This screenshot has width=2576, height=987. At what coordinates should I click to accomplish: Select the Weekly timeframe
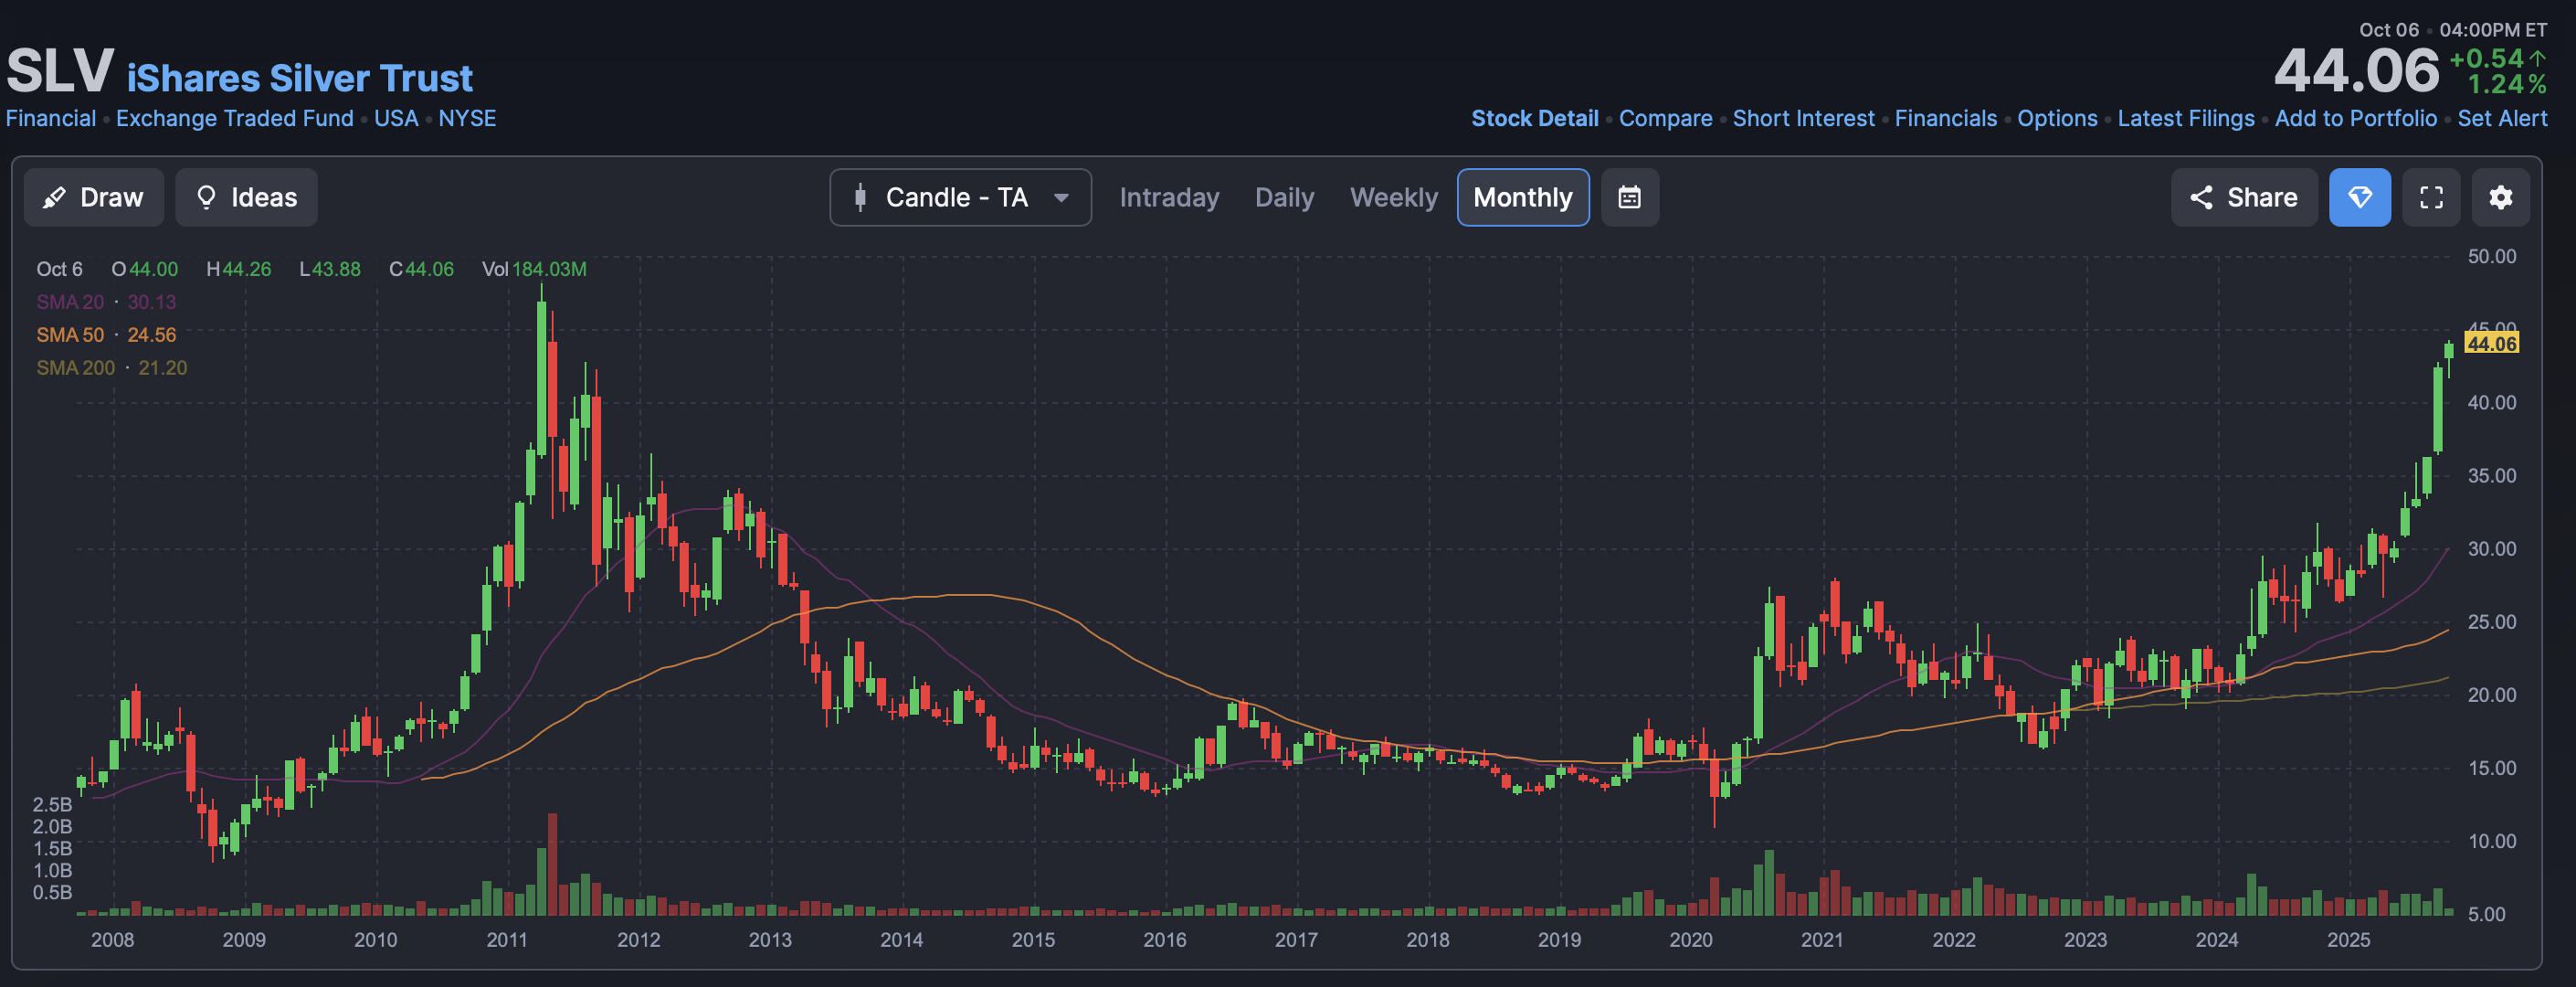click(x=1393, y=197)
